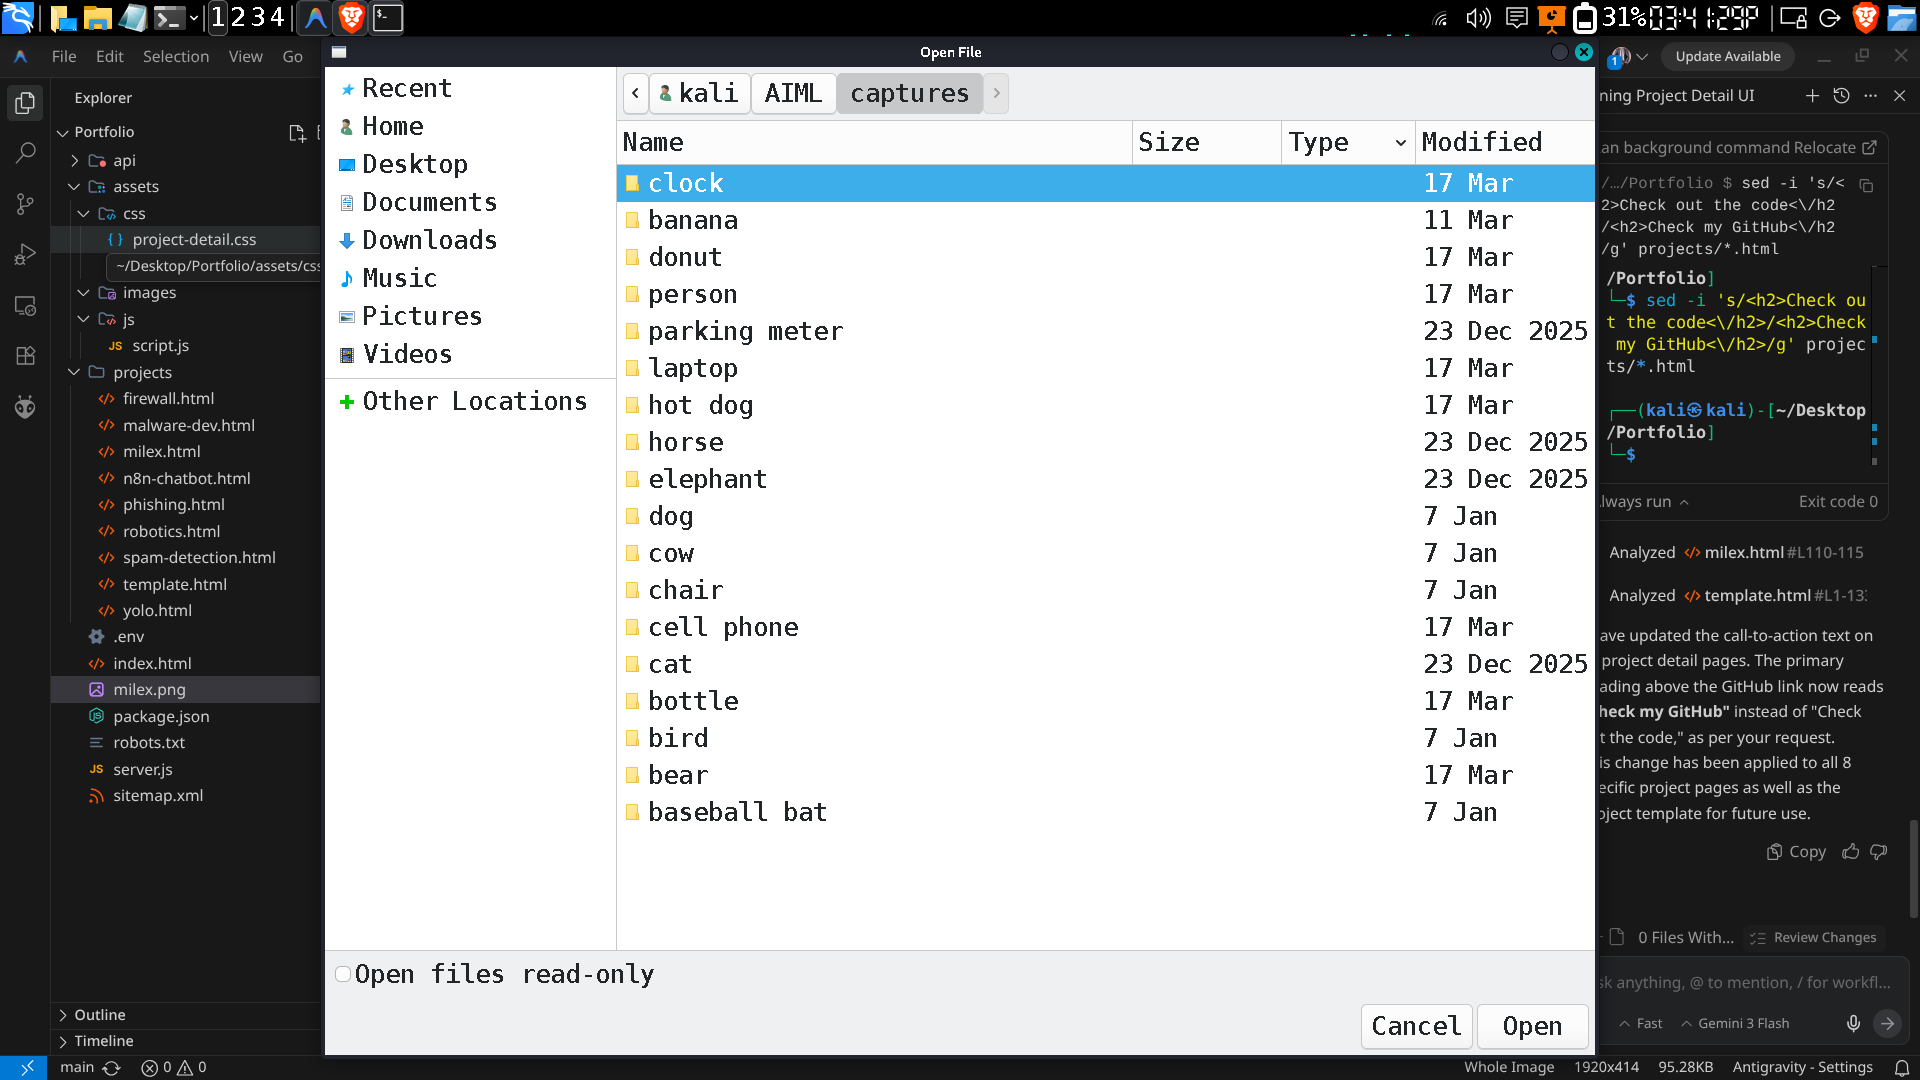Select the captures path breadcrumb

click(x=909, y=93)
